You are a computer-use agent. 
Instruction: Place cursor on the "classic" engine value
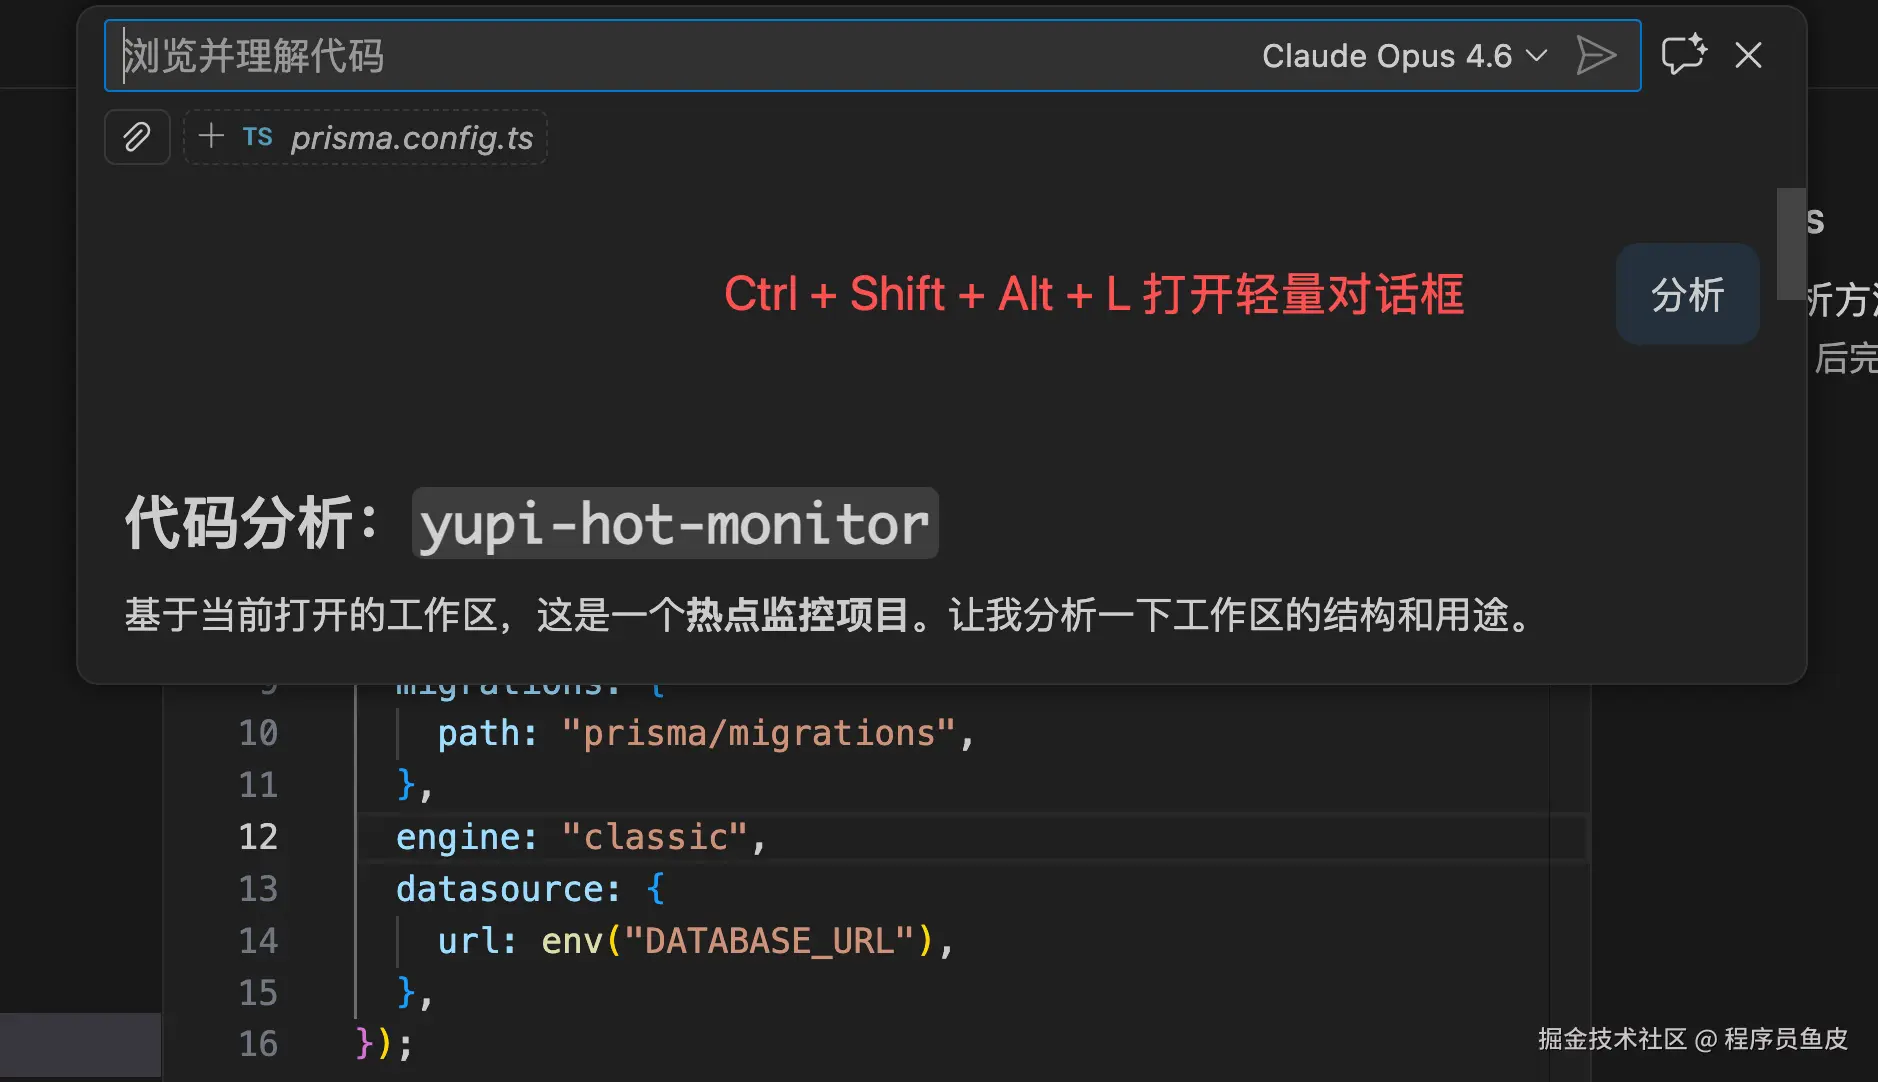(655, 837)
